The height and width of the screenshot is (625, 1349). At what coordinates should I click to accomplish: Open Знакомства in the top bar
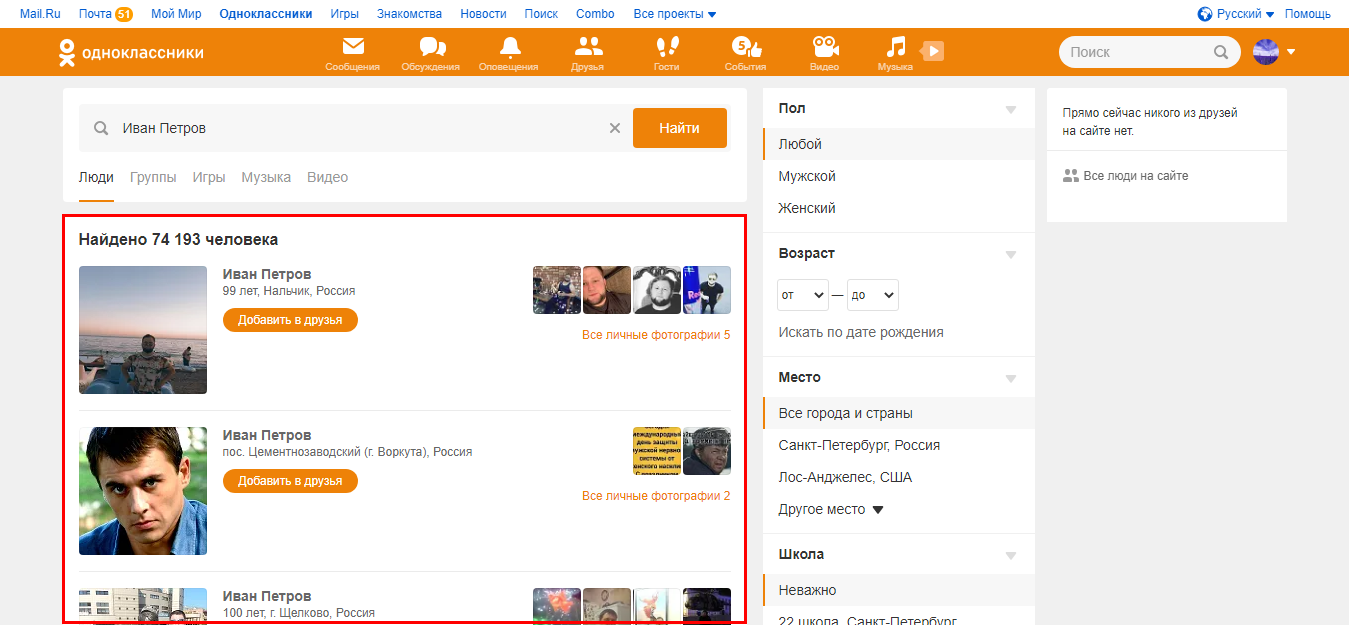pyautogui.click(x=410, y=14)
